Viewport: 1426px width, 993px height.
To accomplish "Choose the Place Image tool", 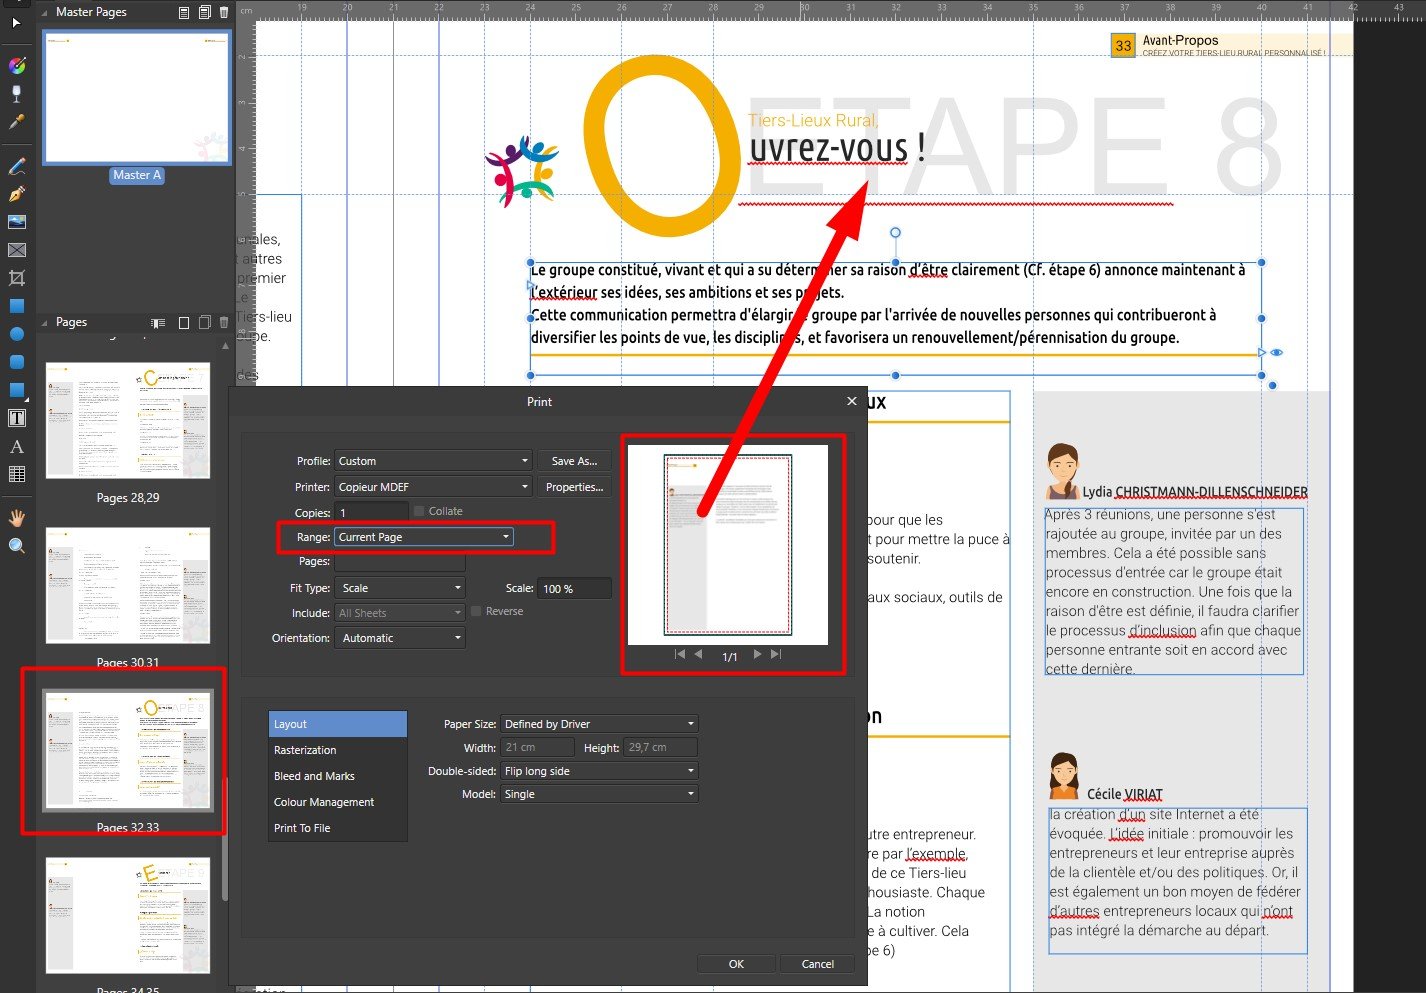I will 16,222.
